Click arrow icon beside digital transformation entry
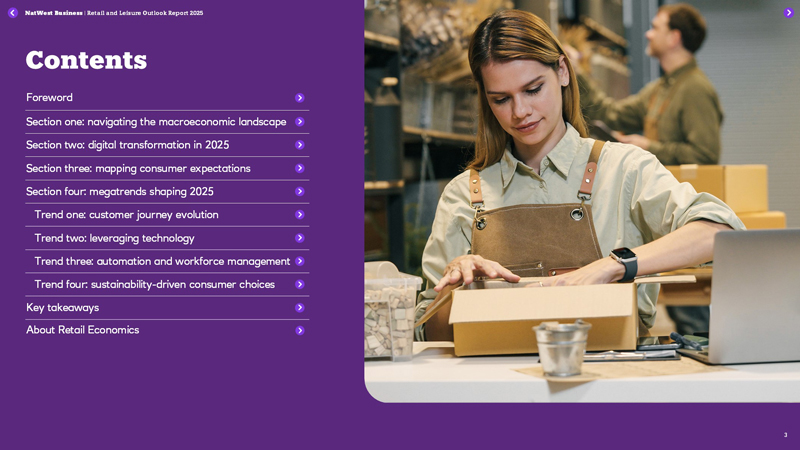Image resolution: width=800 pixels, height=450 pixels. click(x=300, y=145)
